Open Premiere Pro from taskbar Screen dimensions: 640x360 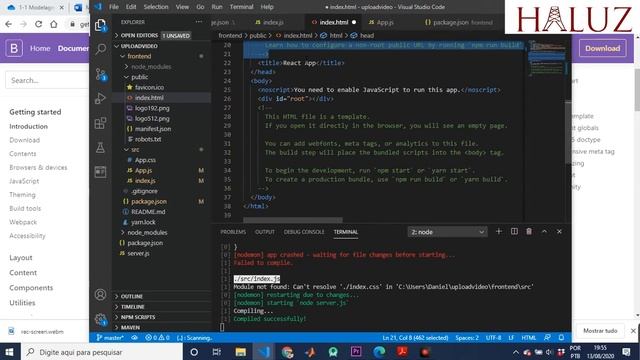point(356,352)
